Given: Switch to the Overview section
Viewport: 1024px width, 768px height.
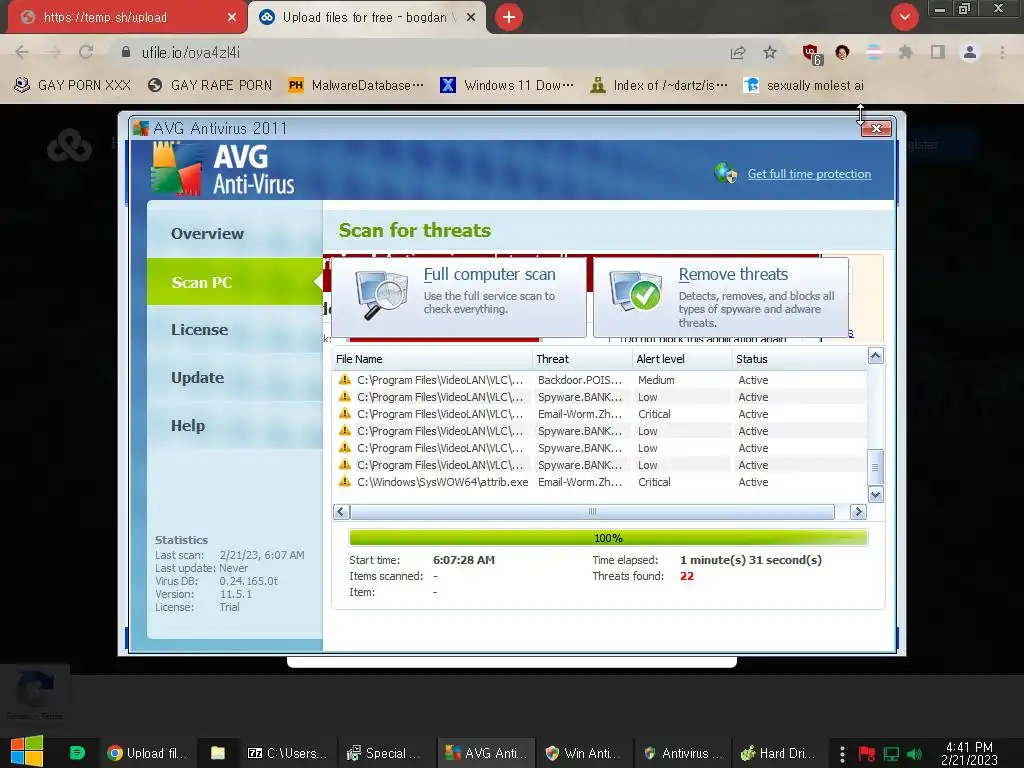Looking at the screenshot, I should click(207, 234).
